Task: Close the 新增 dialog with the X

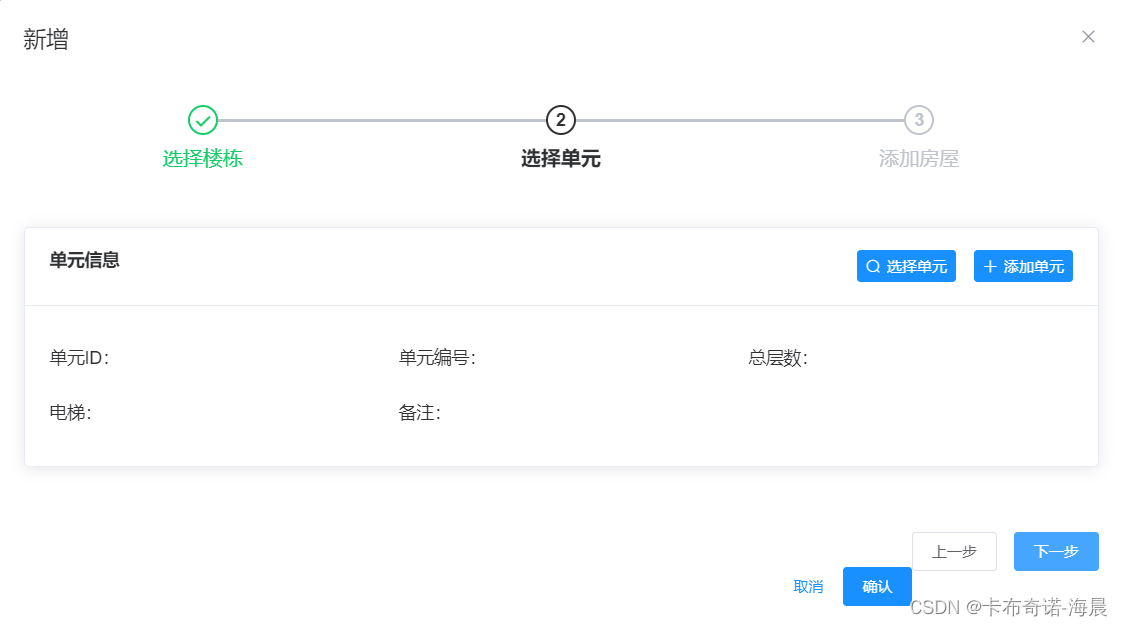Action: point(1088,37)
